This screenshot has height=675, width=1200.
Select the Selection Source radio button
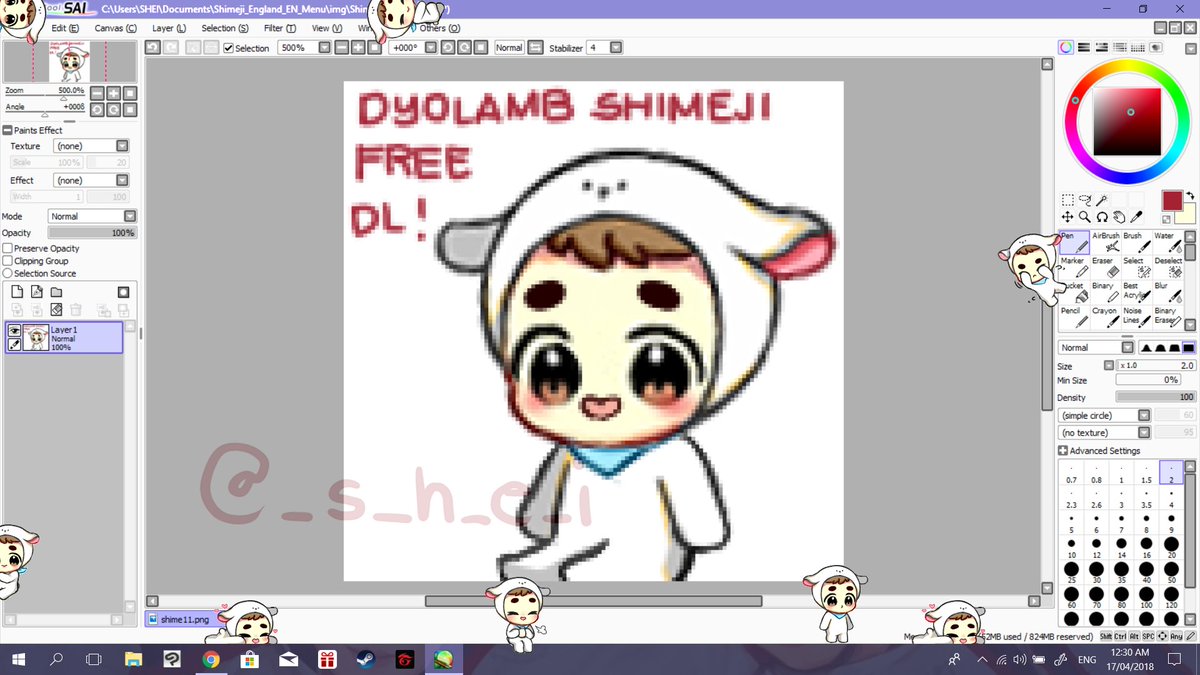(x=8, y=273)
